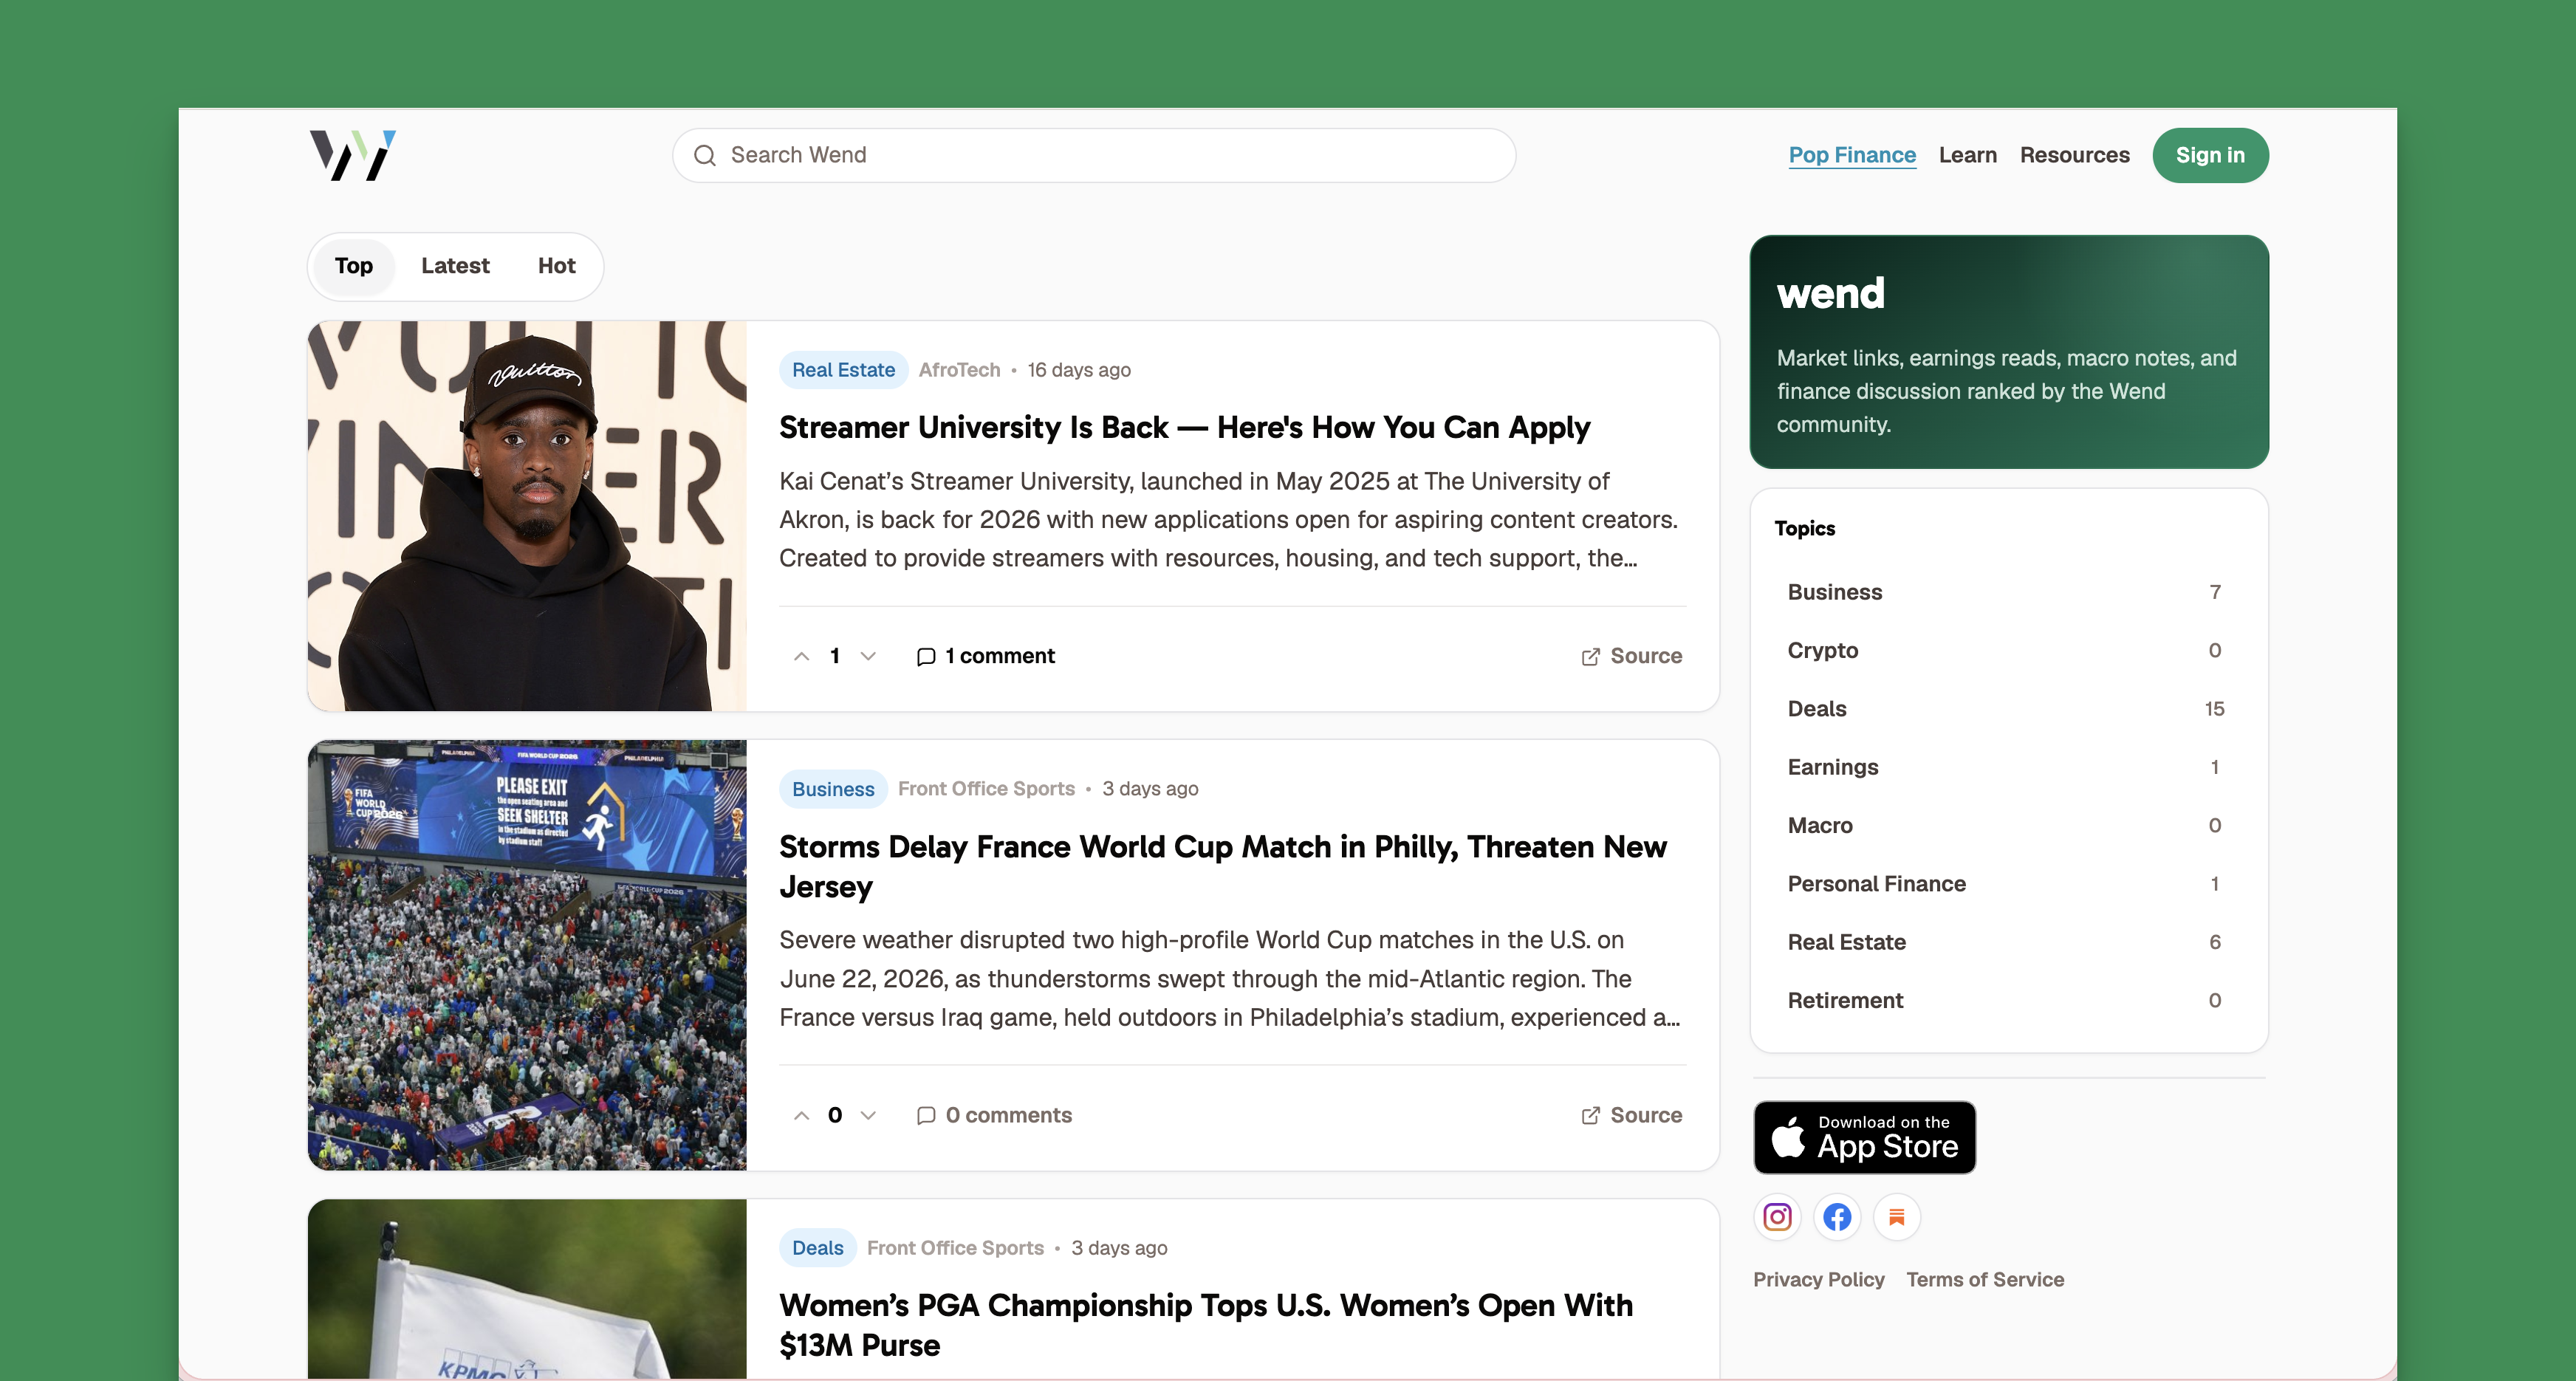This screenshot has height=1381, width=2576.
Task: Open comments icon on Streamer University post
Action: (x=926, y=656)
